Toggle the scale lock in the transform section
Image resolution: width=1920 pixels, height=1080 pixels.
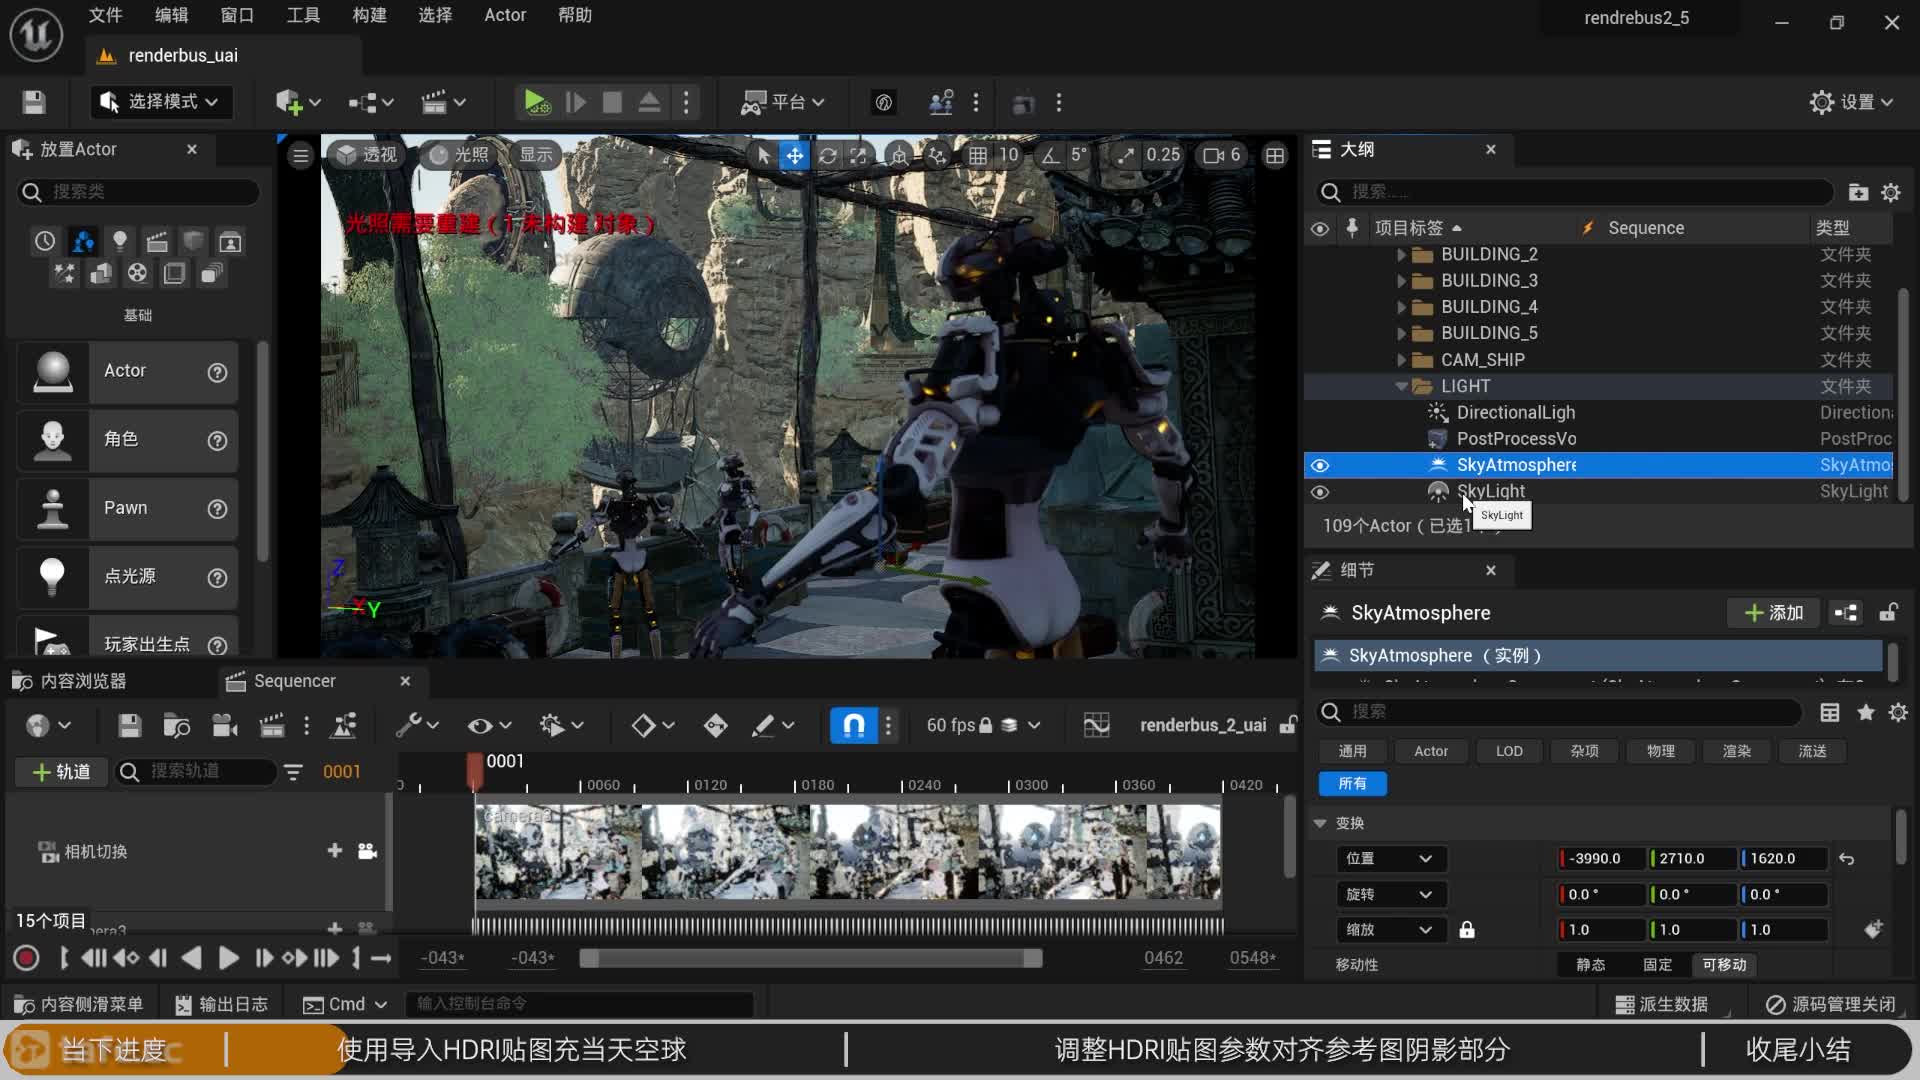pos(1467,930)
